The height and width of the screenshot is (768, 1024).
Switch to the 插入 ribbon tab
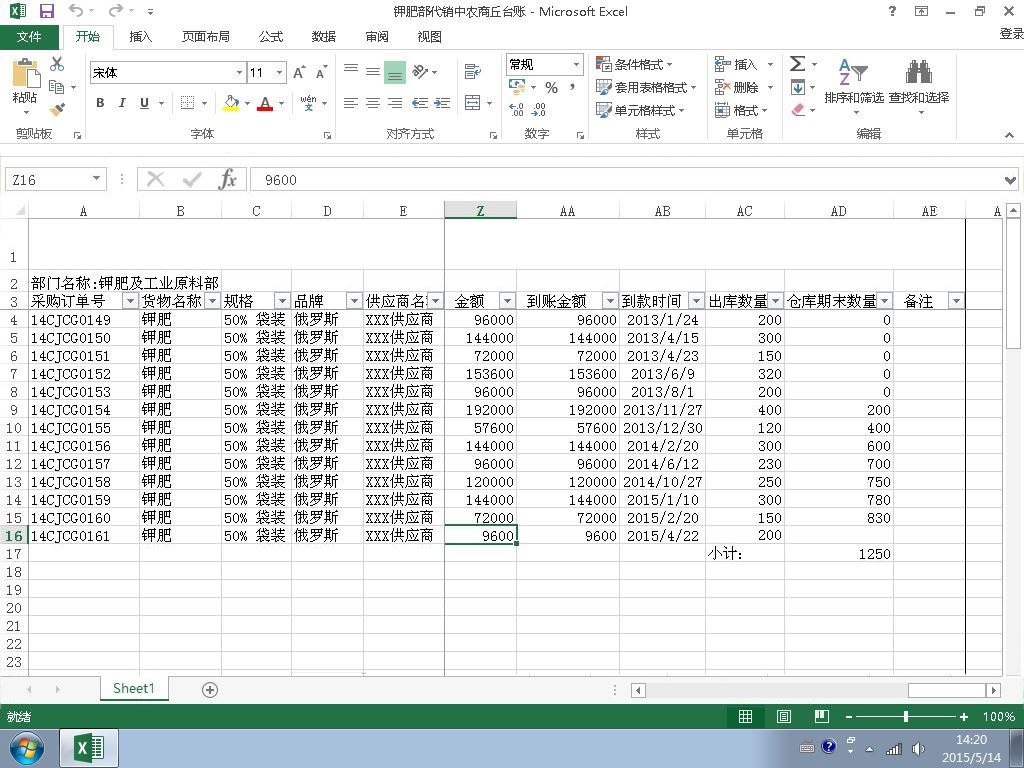tap(140, 37)
